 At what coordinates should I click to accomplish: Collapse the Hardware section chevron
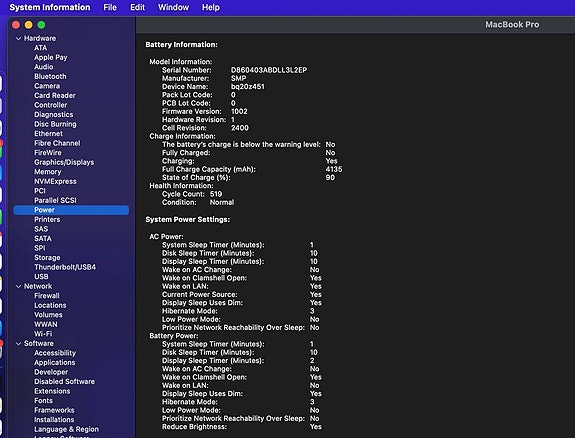point(18,39)
